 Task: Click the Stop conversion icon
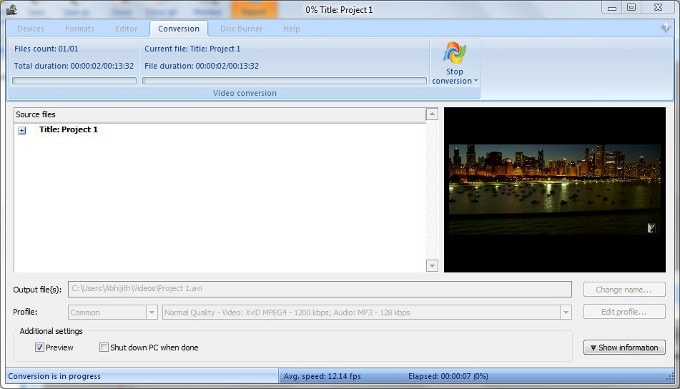click(454, 53)
